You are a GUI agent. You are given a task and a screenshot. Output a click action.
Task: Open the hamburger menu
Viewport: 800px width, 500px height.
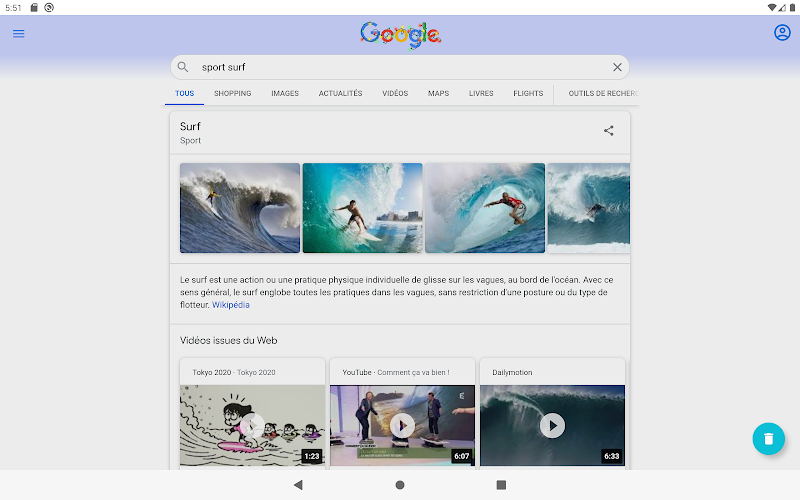coord(18,34)
